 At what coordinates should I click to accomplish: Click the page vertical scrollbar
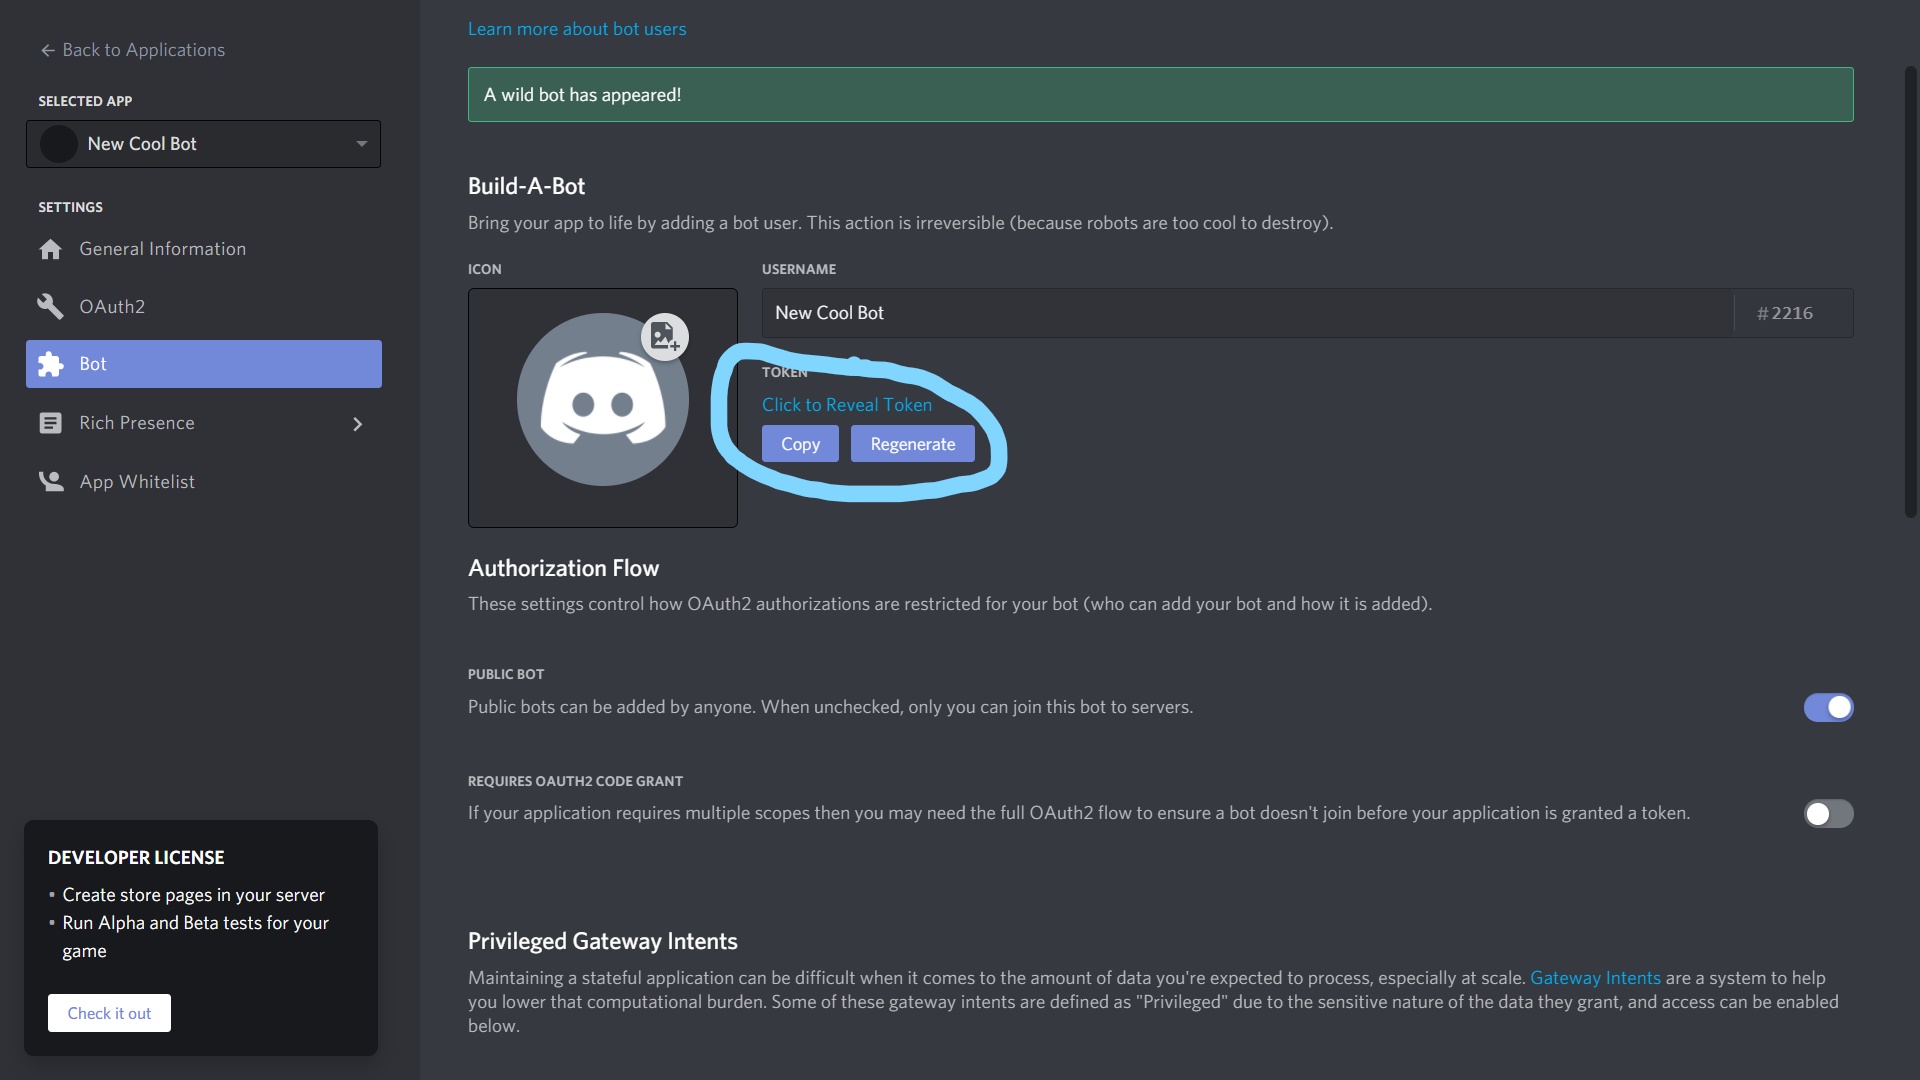[x=1909, y=290]
